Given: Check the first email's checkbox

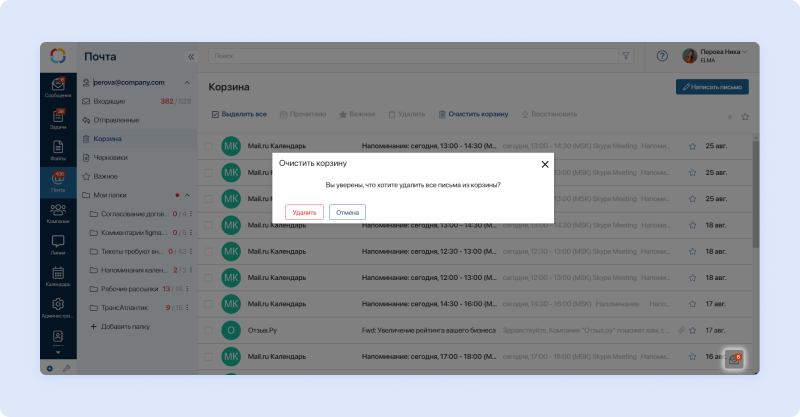Looking at the screenshot, I should 209,146.
